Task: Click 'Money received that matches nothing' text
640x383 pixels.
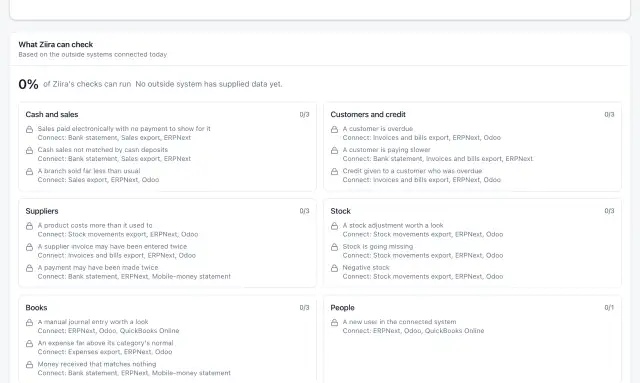Action: [x=97, y=364]
